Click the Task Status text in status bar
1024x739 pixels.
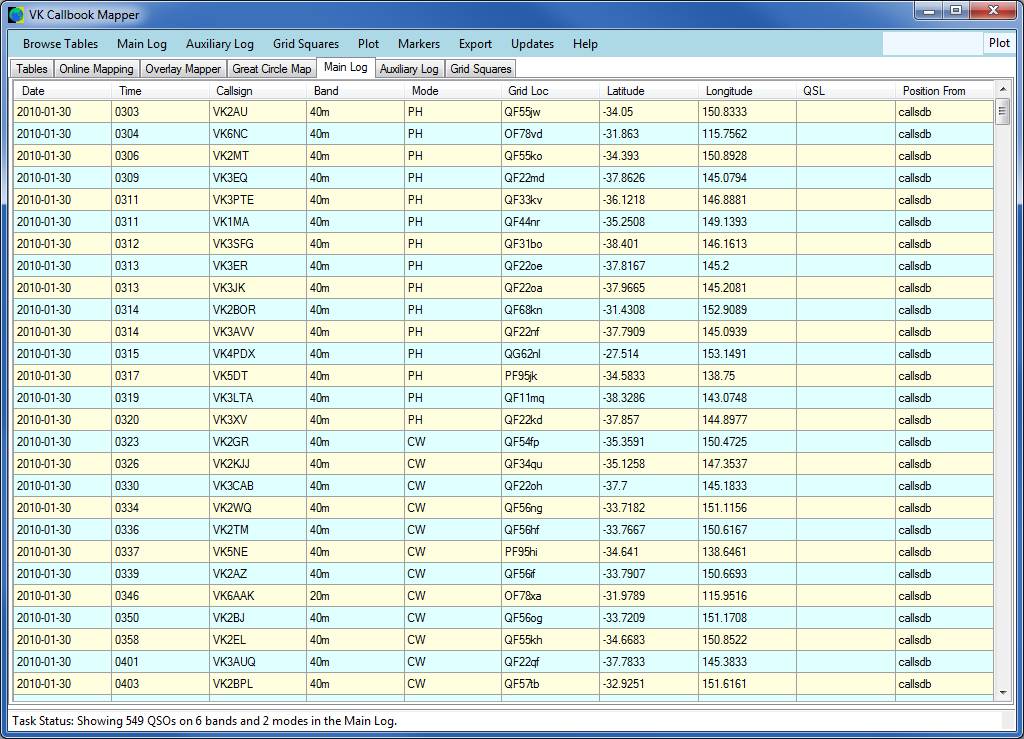point(204,721)
